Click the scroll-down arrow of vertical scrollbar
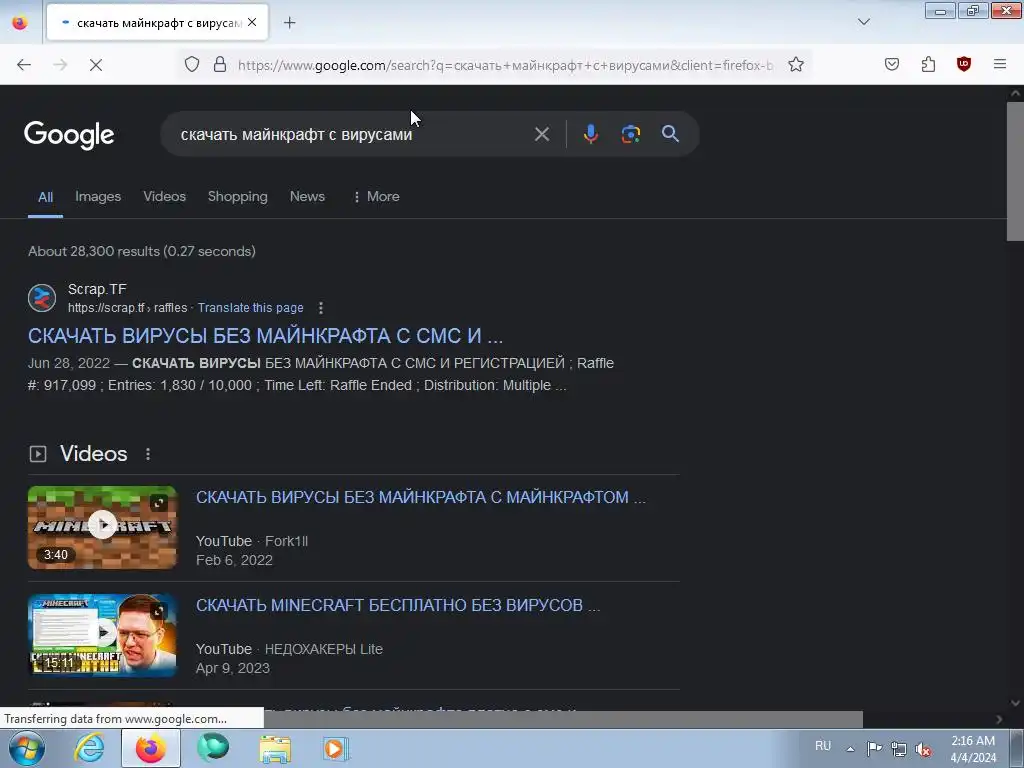 (1016, 703)
